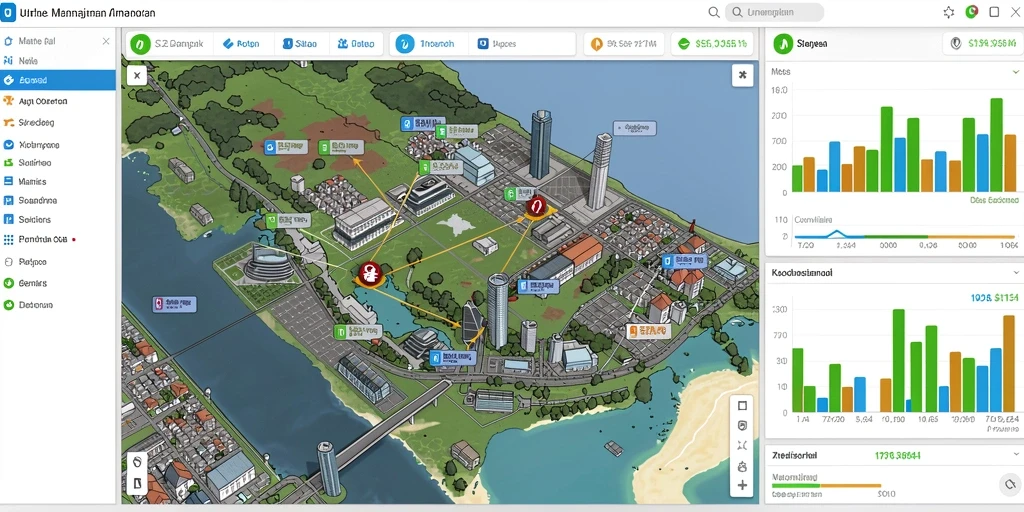The width and height of the screenshot is (1024, 512).
Task: Click the green dollar amount pill in toolbar
Action: click(712, 44)
